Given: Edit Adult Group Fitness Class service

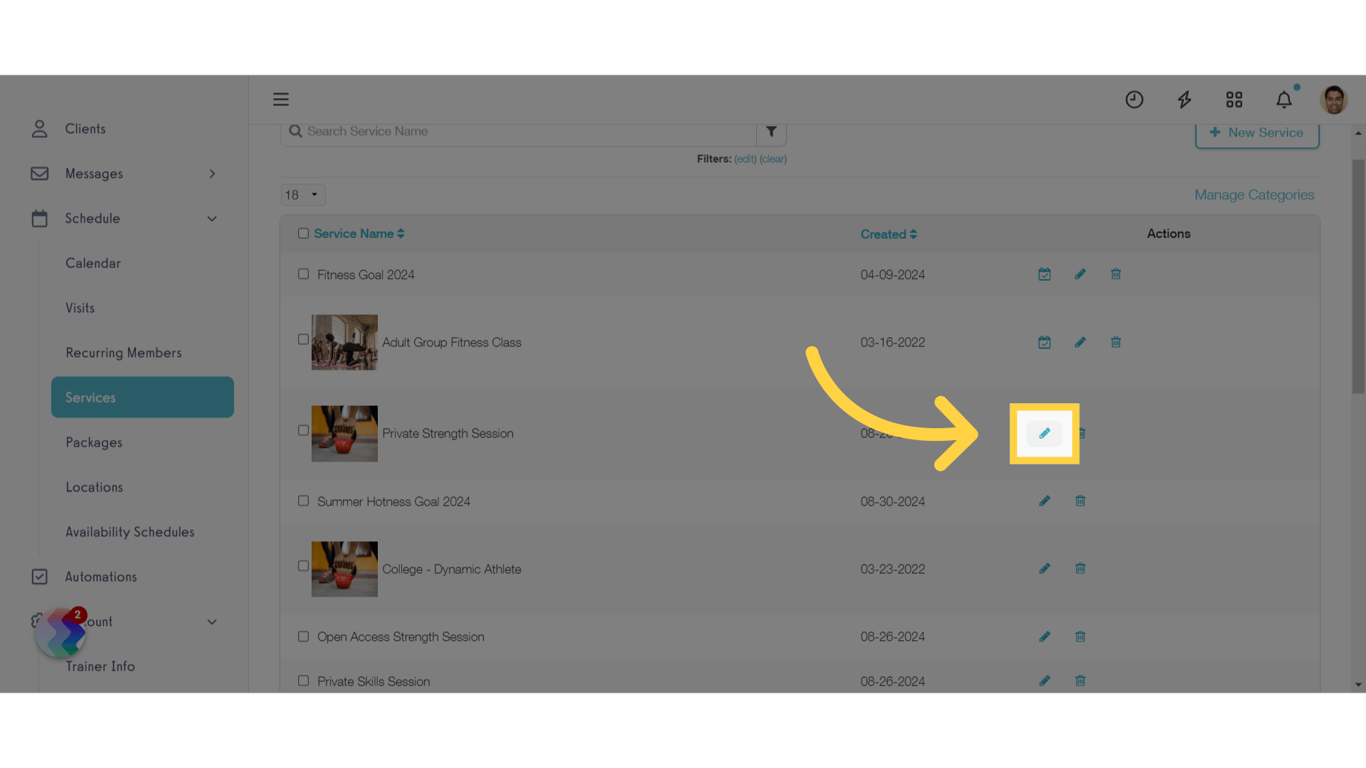Looking at the screenshot, I should 1080,342.
